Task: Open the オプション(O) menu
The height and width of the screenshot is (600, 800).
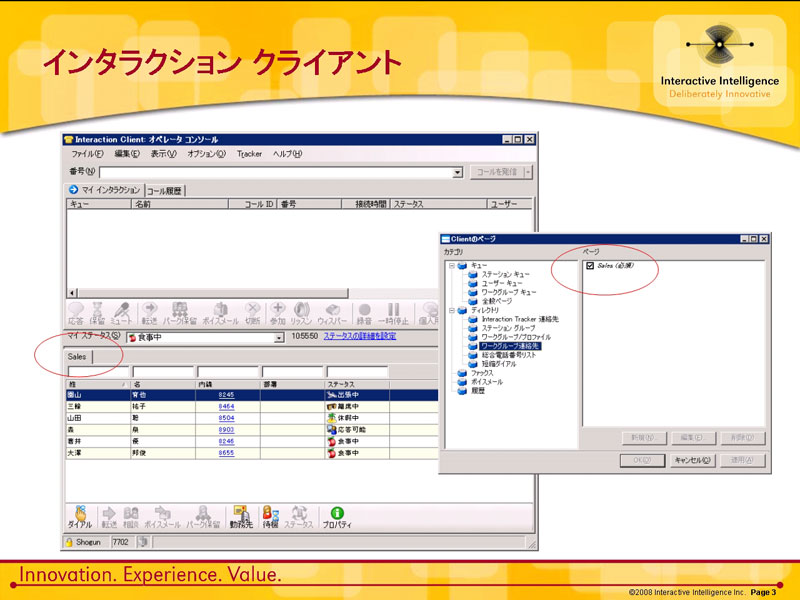Action: [206, 154]
